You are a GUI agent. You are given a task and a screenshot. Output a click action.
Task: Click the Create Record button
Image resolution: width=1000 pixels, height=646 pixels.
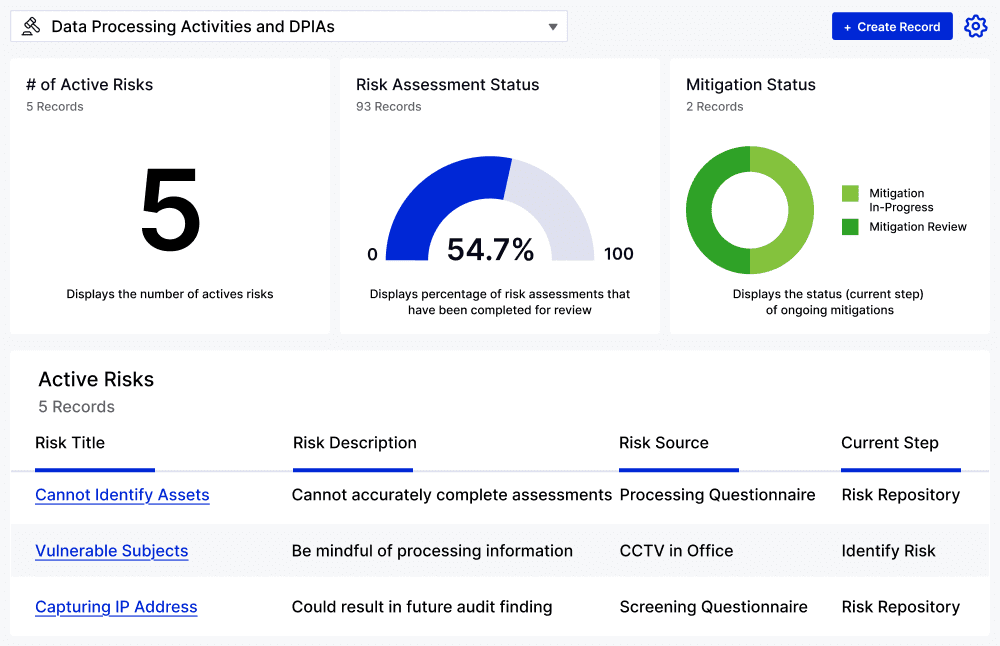892,26
